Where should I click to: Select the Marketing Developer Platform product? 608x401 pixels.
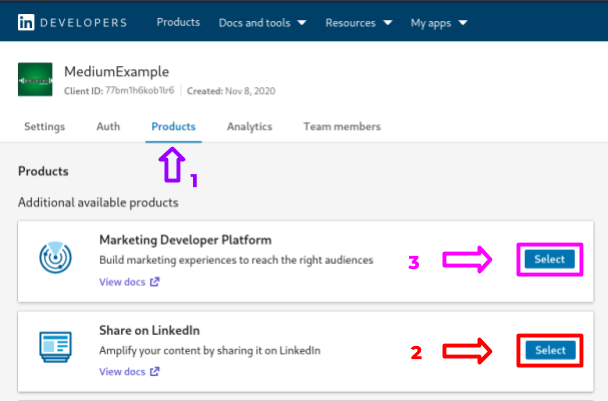pos(549,260)
